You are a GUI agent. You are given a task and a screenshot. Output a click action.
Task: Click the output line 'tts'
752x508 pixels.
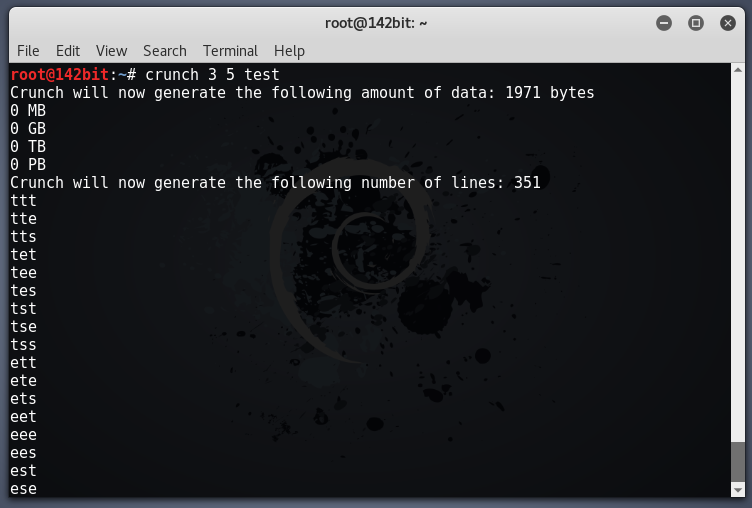pyautogui.click(x=24, y=236)
